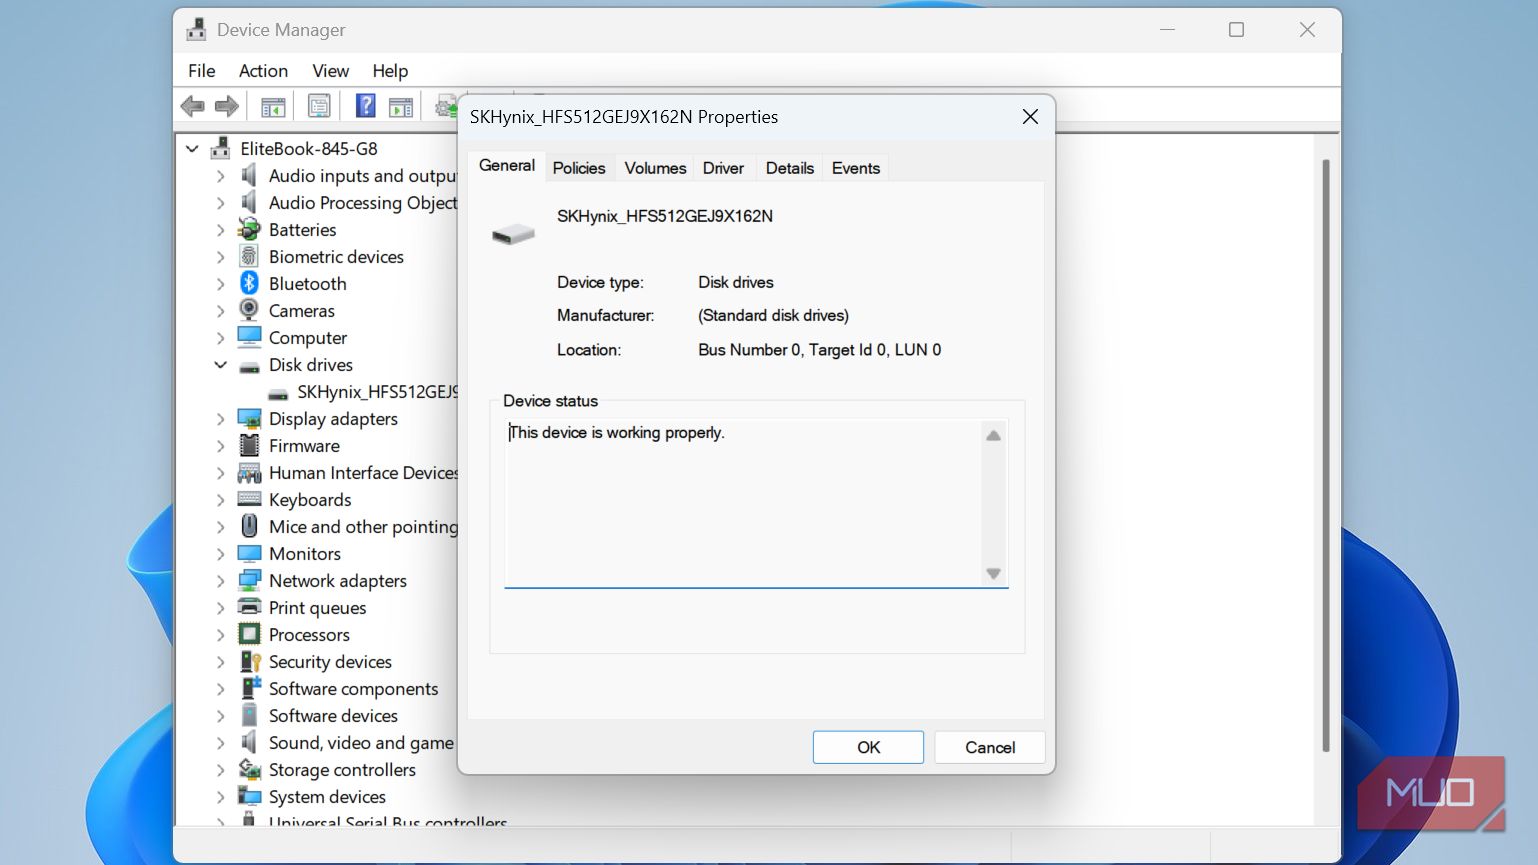The height and width of the screenshot is (865, 1538).
Task: Expand the Monitors node chevron
Action: click(221, 554)
